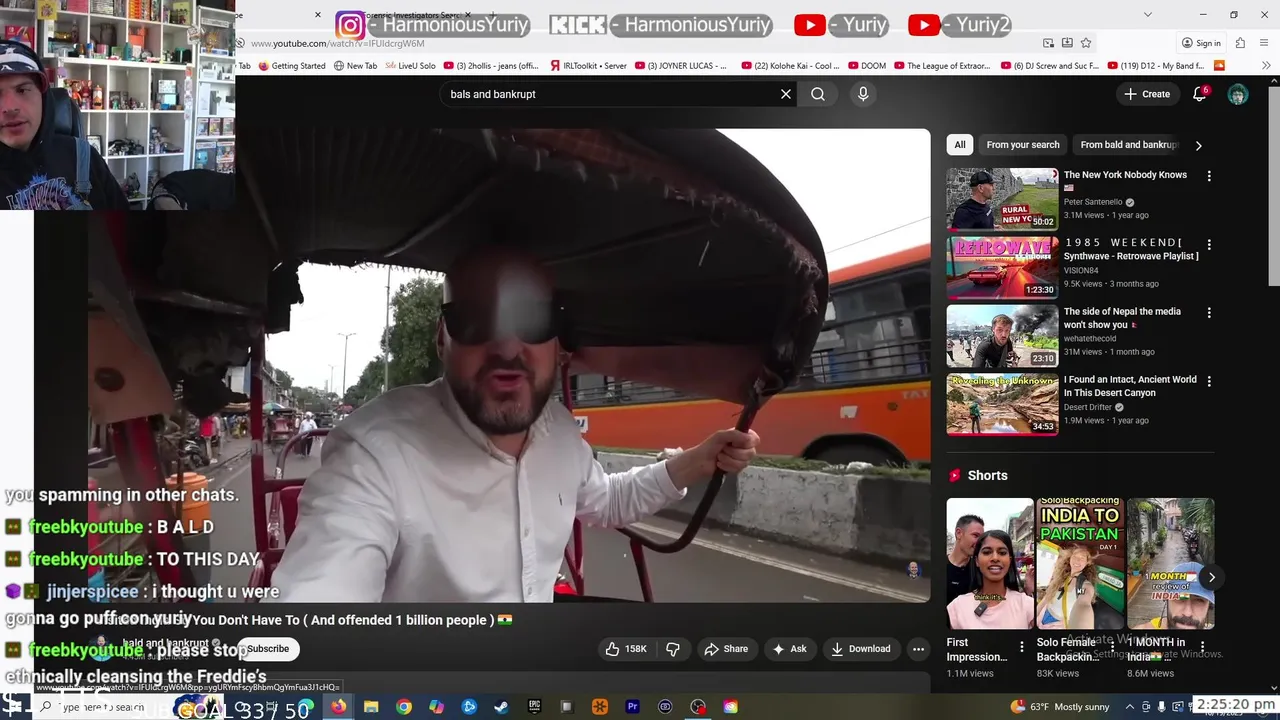The image size is (1280, 720).
Task: Click the Ask button
Action: coord(789,649)
